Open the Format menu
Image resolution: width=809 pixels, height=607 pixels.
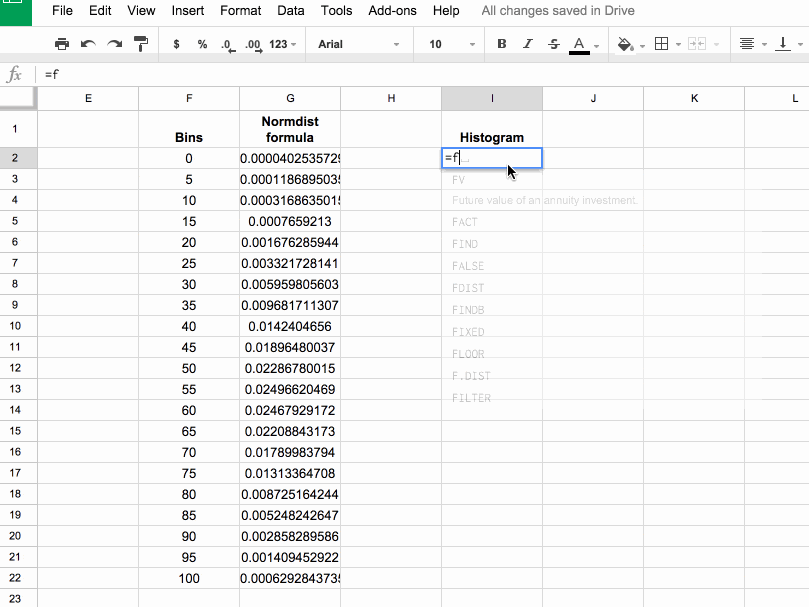click(x=240, y=11)
